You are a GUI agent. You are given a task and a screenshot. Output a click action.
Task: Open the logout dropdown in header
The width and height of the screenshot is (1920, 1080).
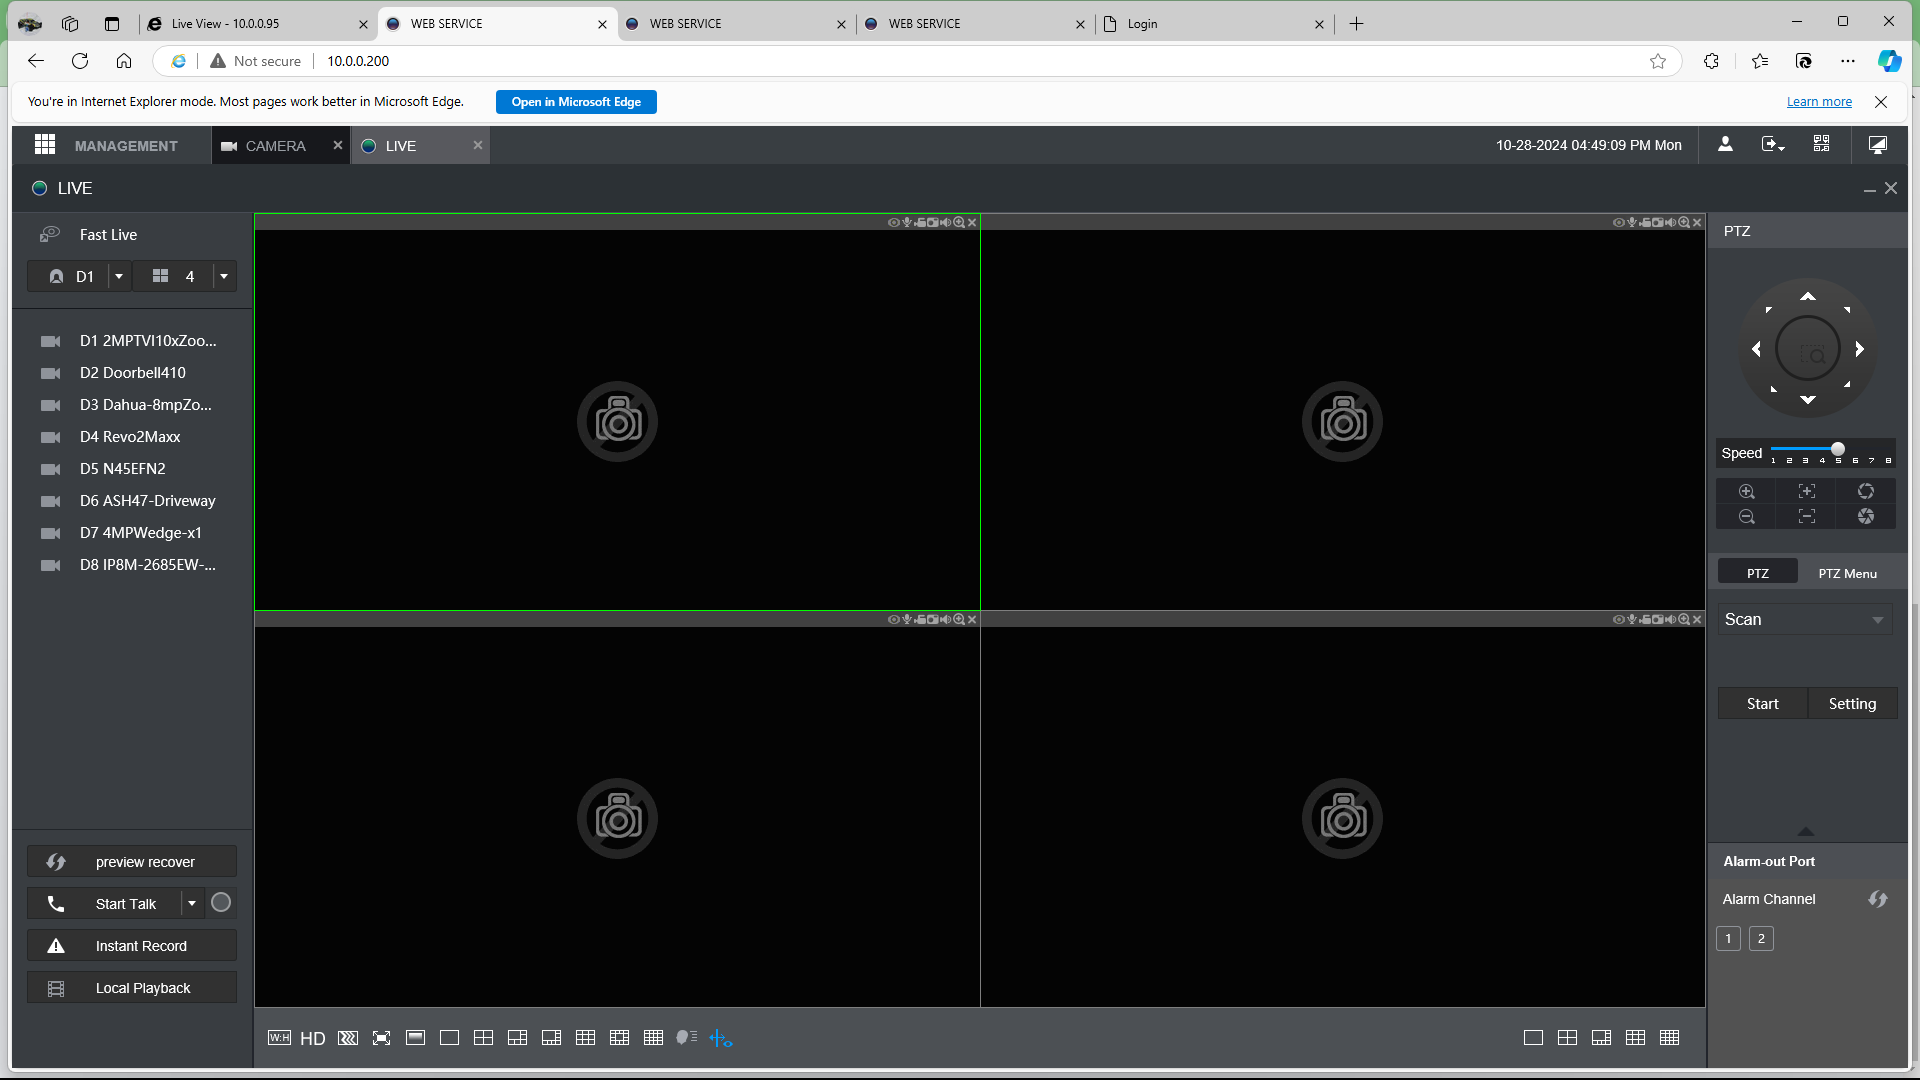[1773, 145]
